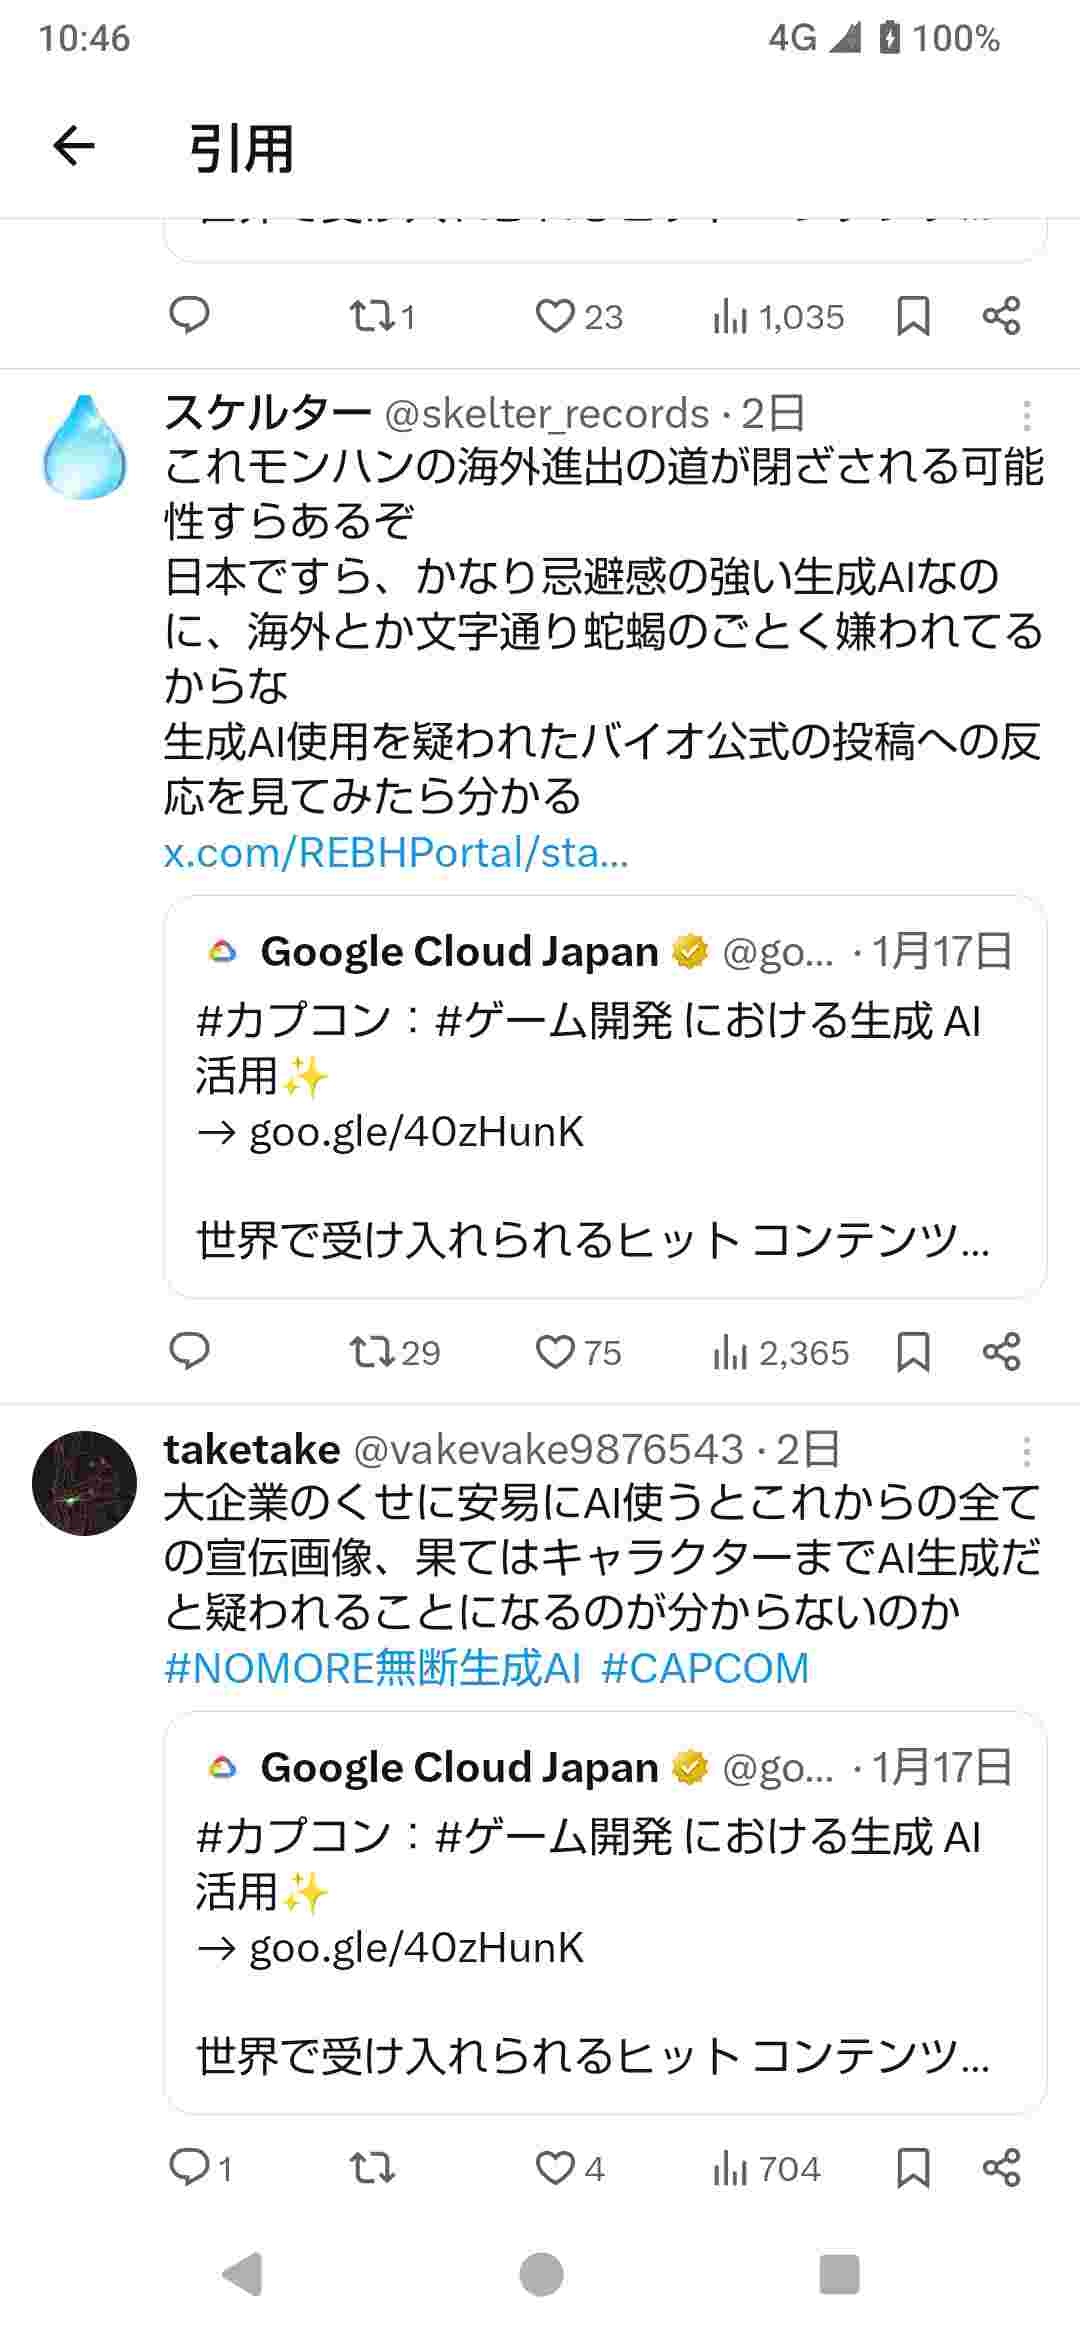The height and width of the screenshot is (2340, 1080).
Task: Retweet スケルター's post with 29 reposts
Action: pyautogui.click(x=372, y=1352)
